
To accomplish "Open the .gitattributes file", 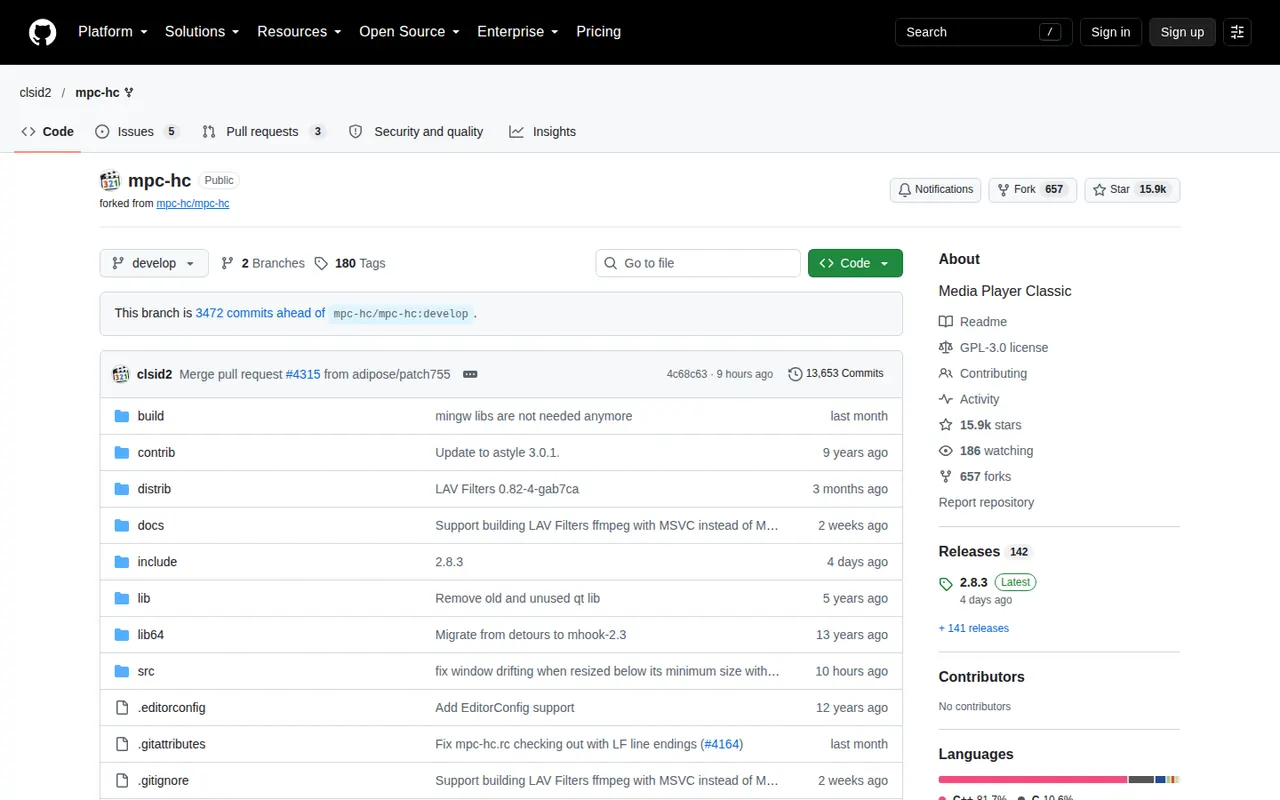I will 172,744.
